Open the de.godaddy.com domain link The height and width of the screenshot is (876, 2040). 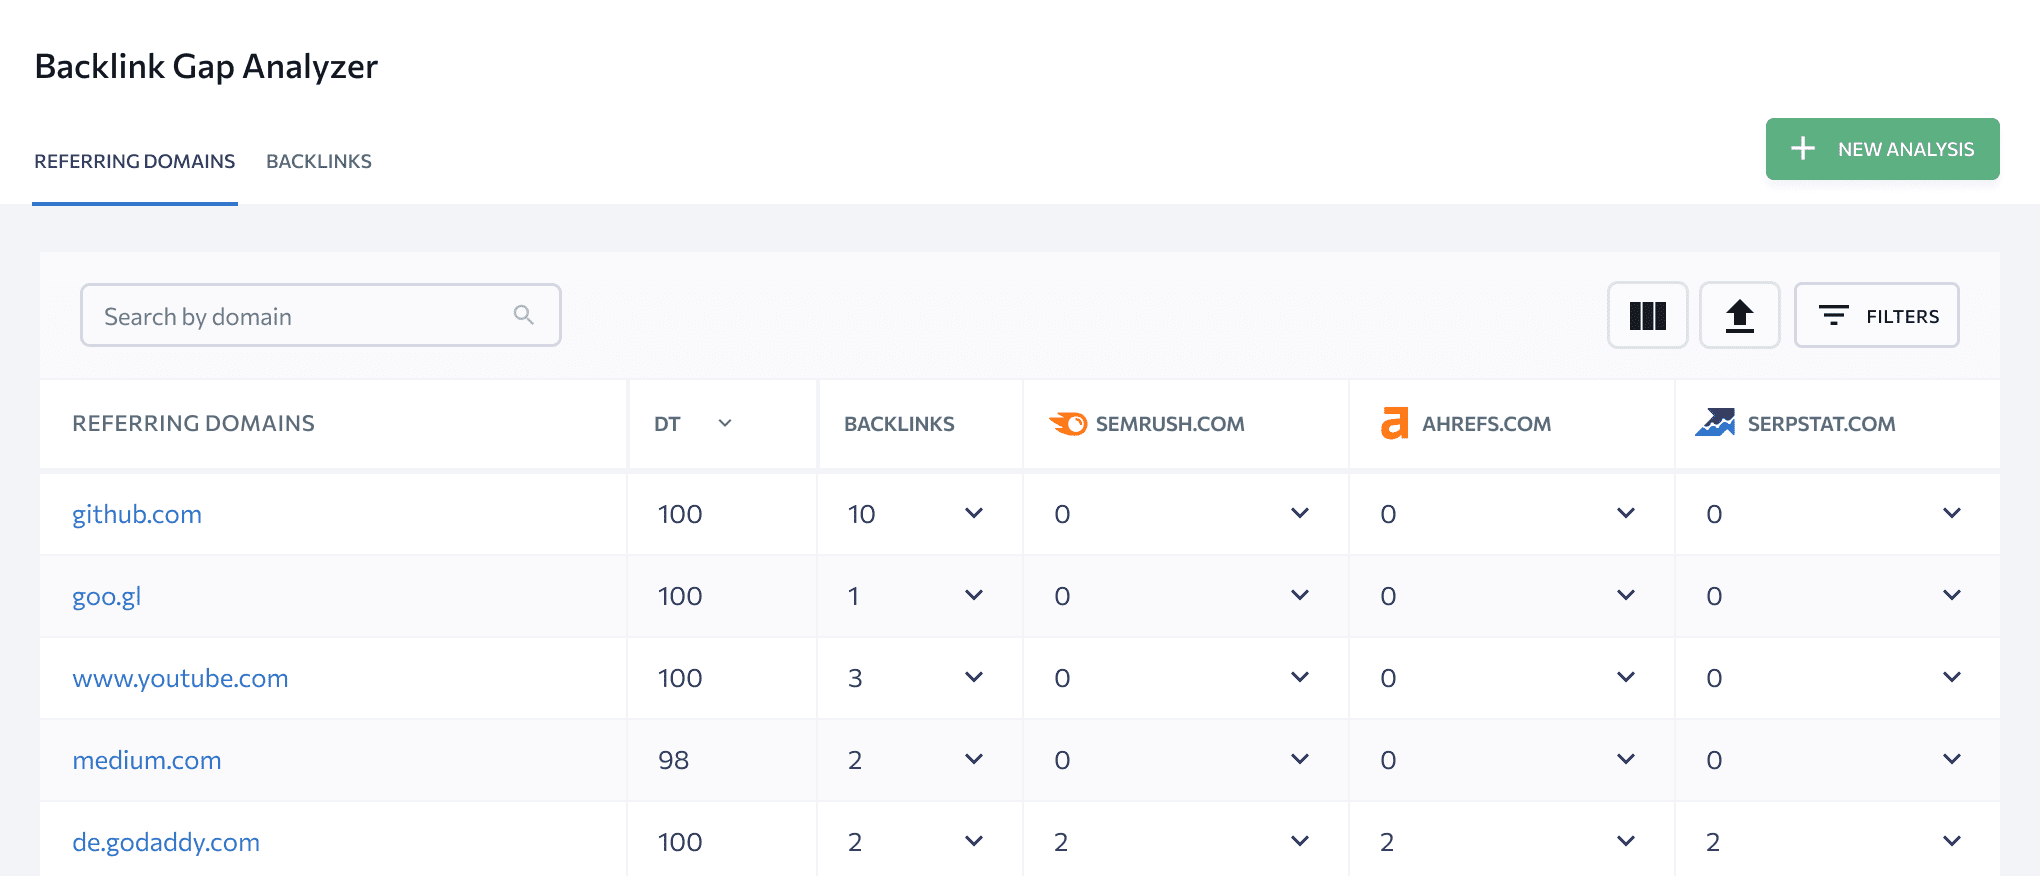tap(166, 842)
